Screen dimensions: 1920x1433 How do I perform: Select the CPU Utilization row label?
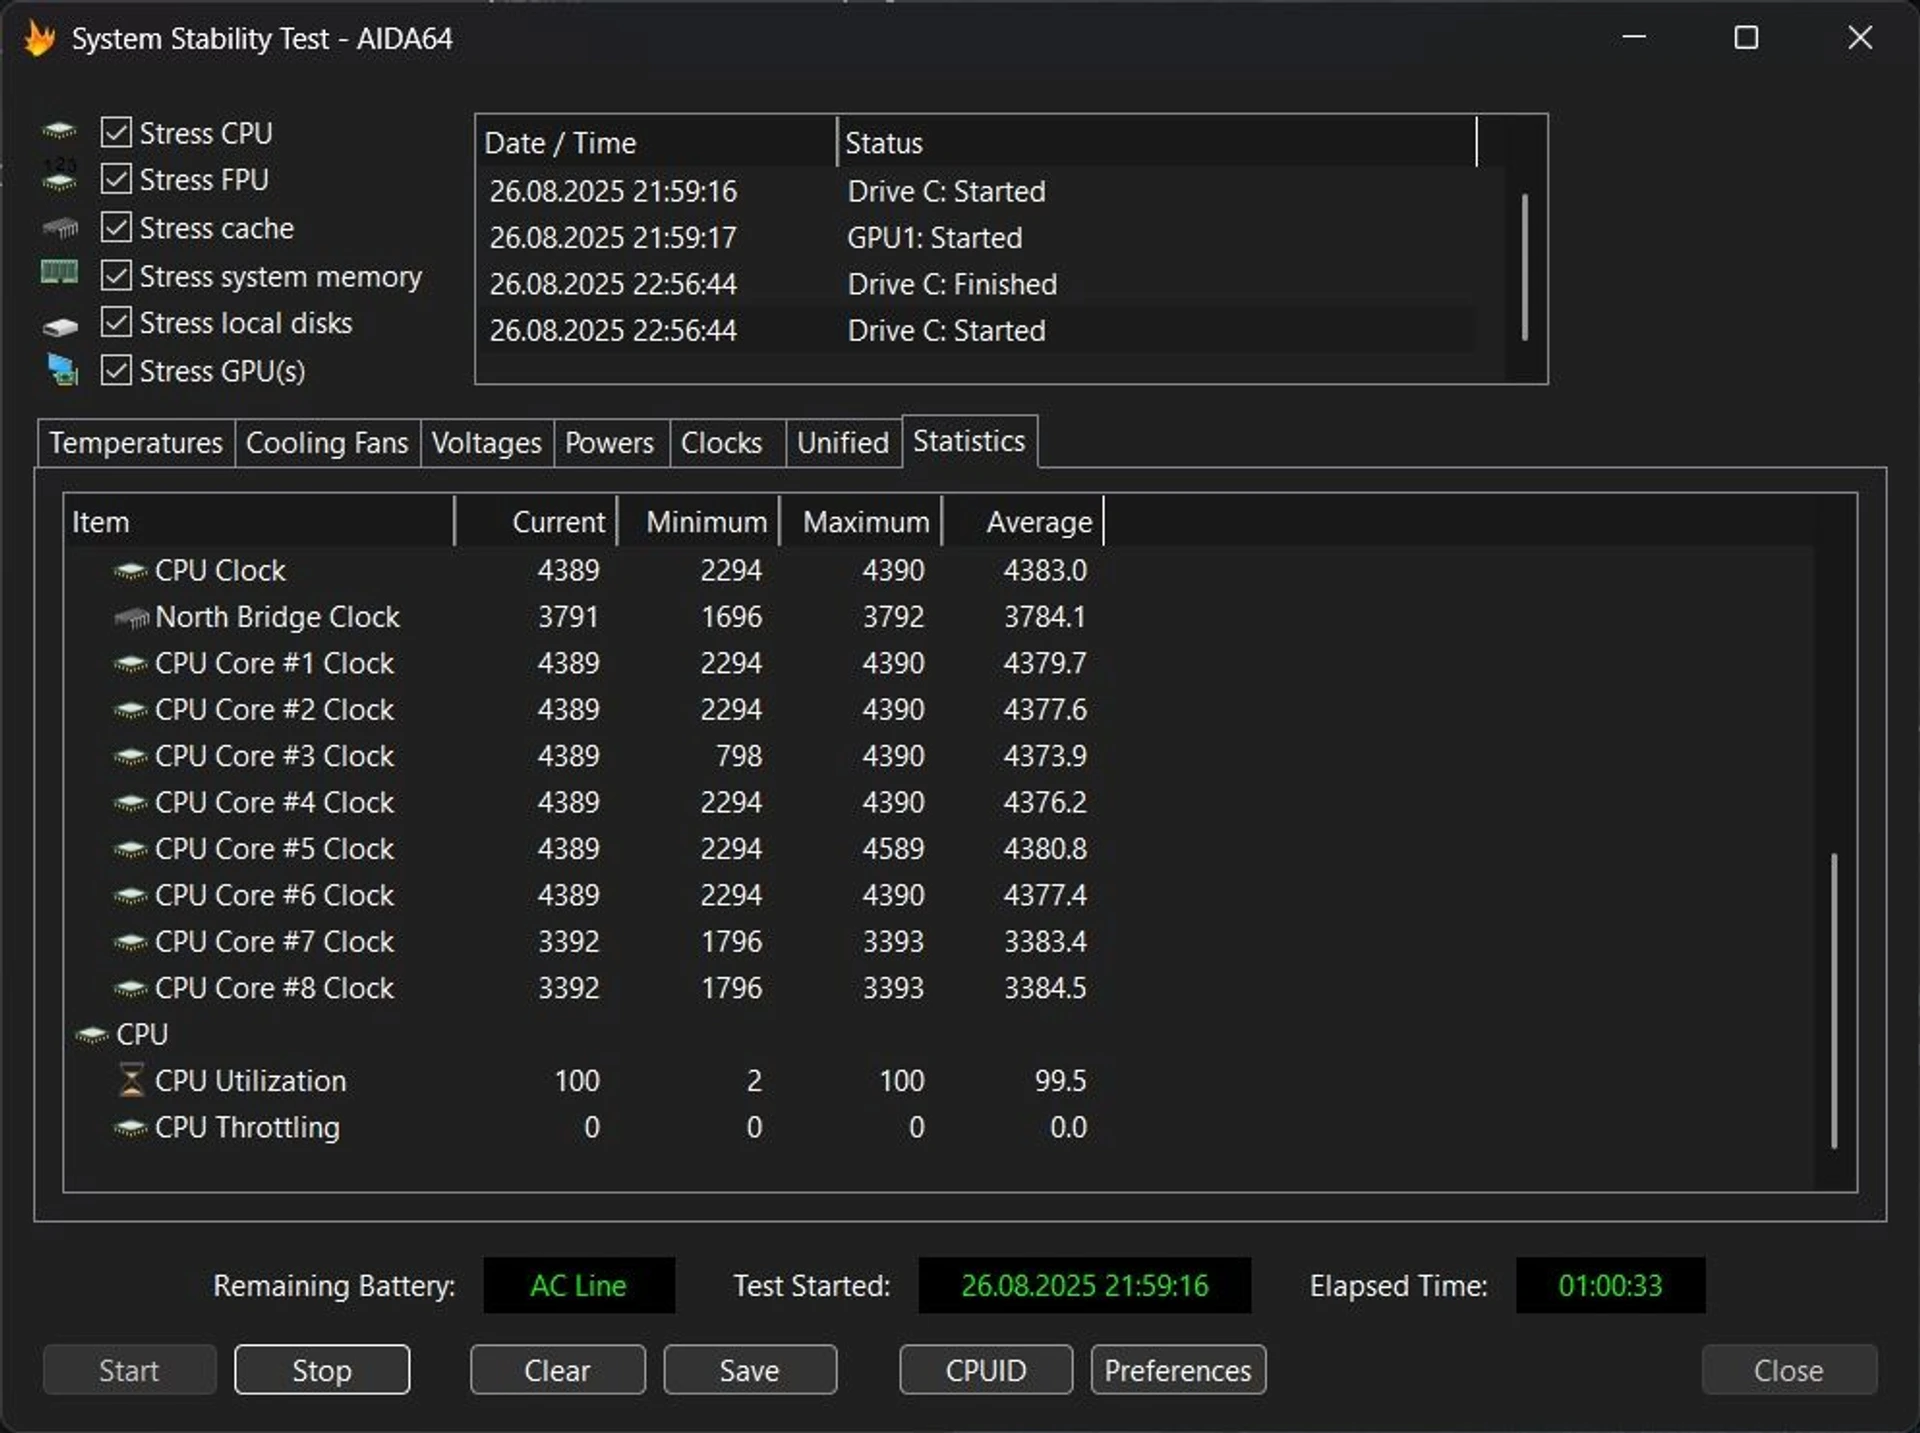click(x=250, y=1081)
